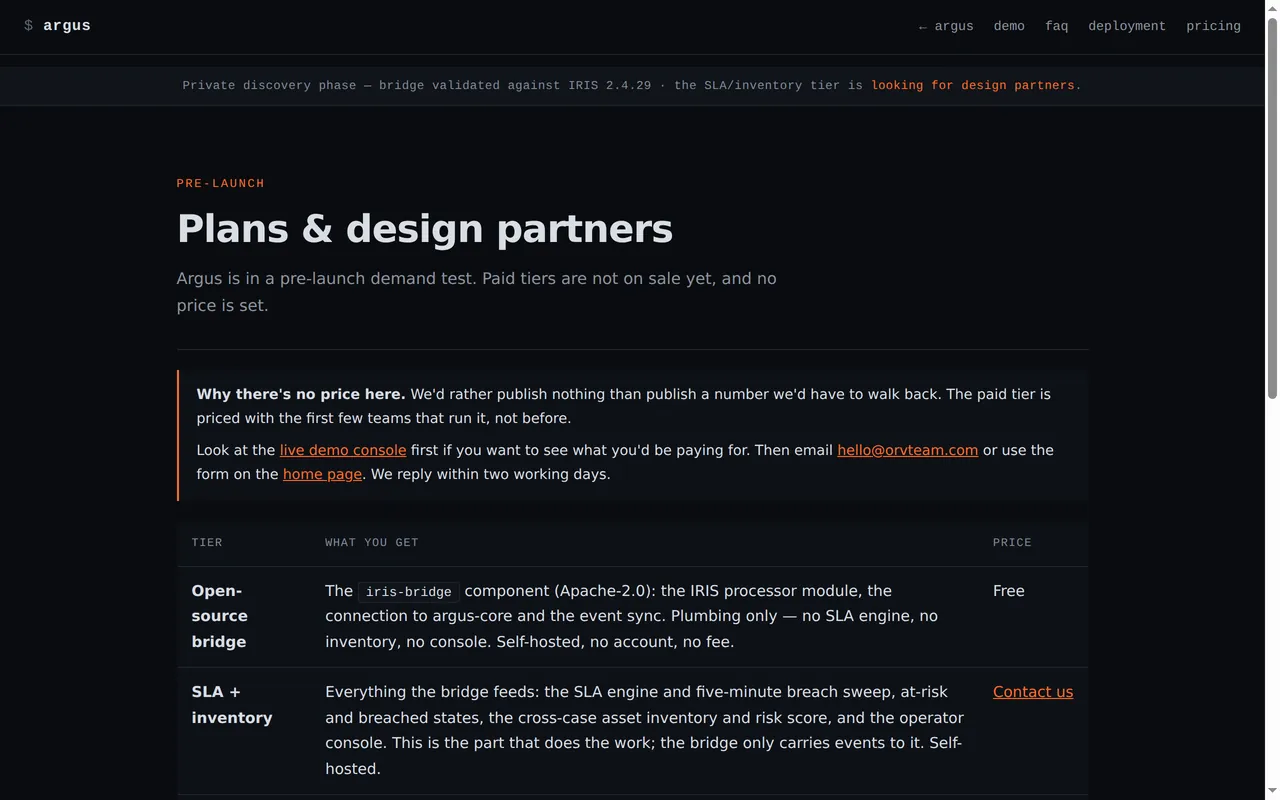Open the argus logo home link
Screen dimensions: 1280x800
pyautogui.click(x=57, y=26)
